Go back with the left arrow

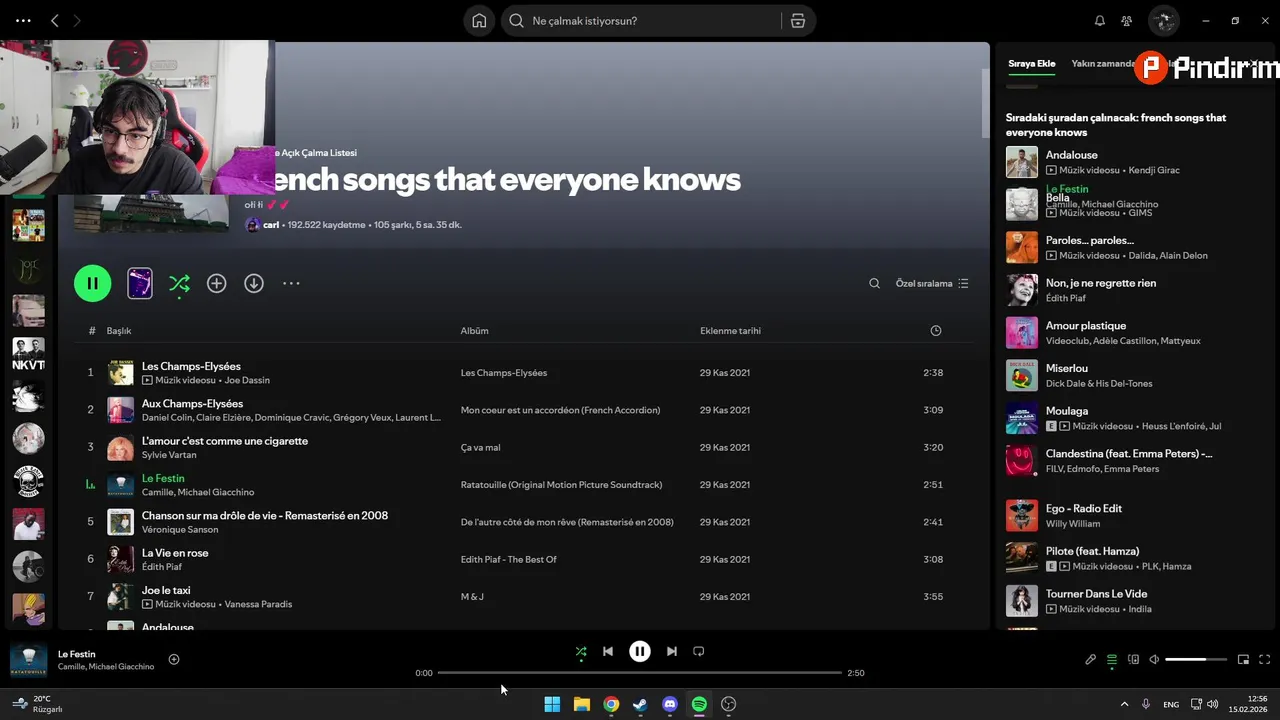[x=55, y=21]
